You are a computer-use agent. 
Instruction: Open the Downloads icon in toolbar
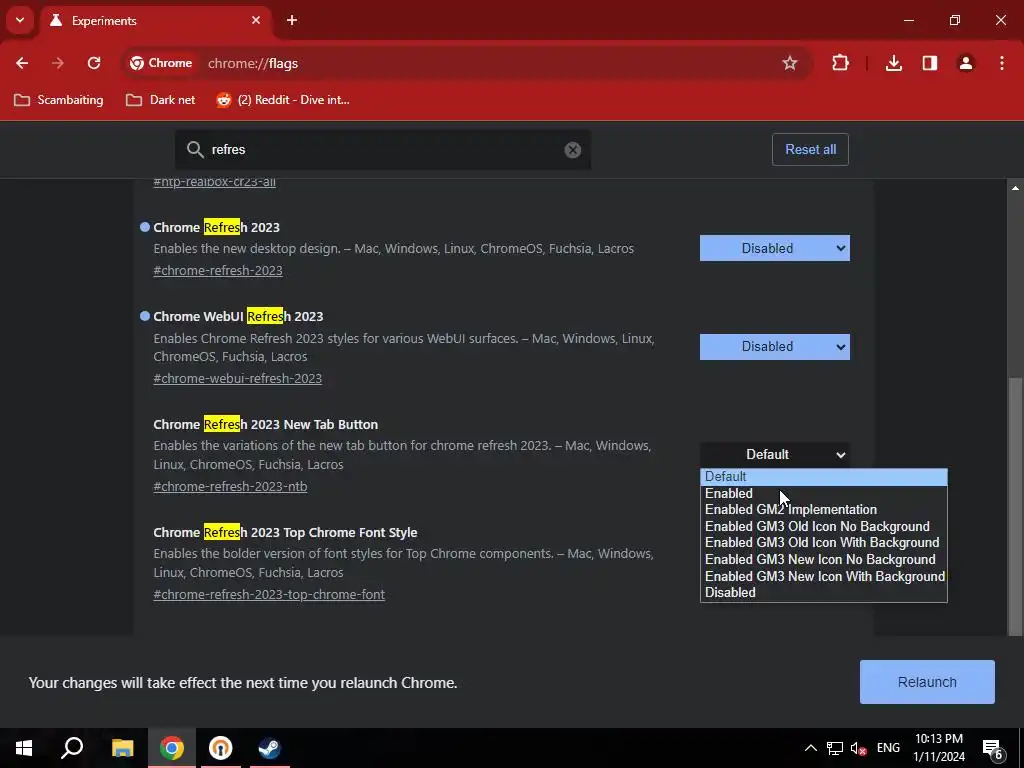click(x=893, y=63)
